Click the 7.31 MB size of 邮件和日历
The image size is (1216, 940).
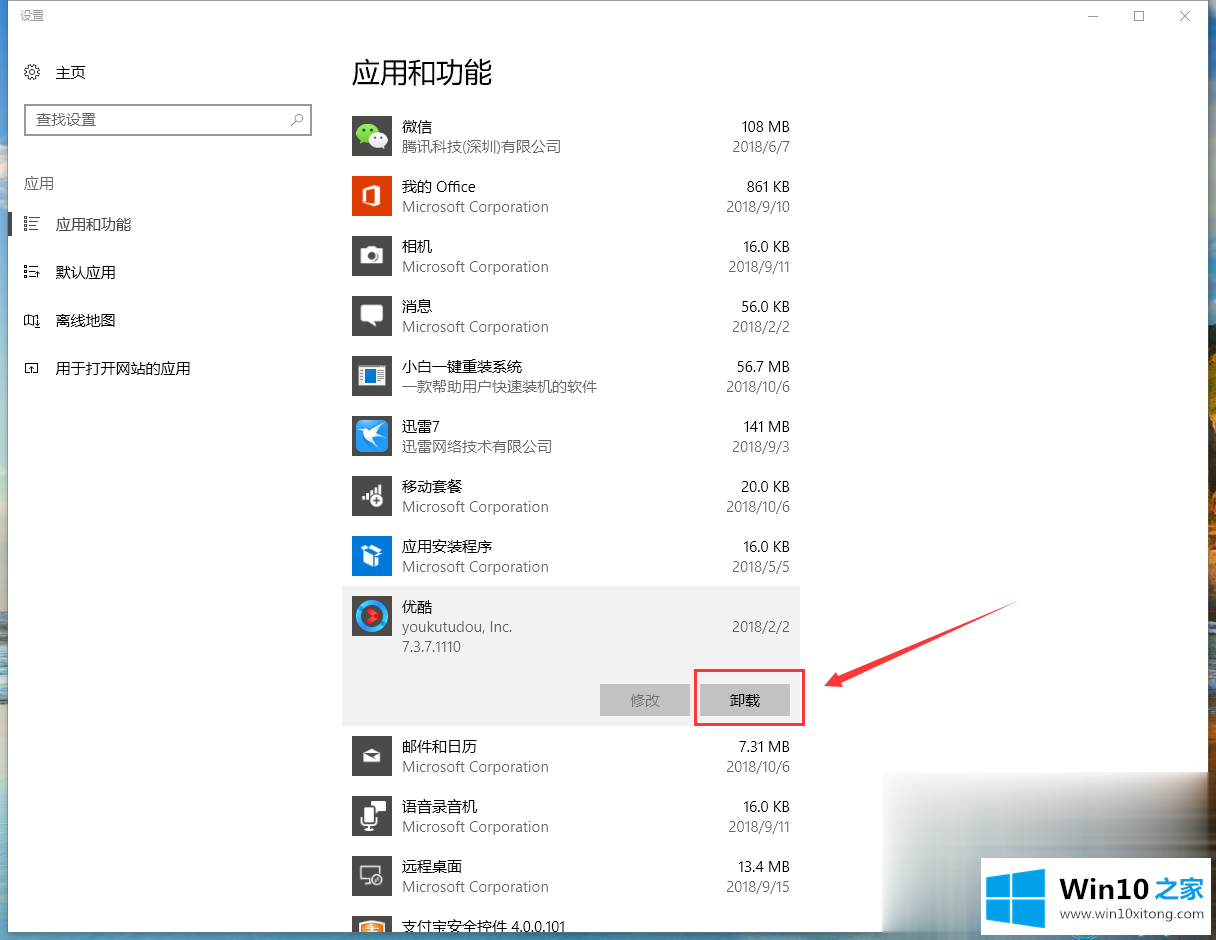764,746
